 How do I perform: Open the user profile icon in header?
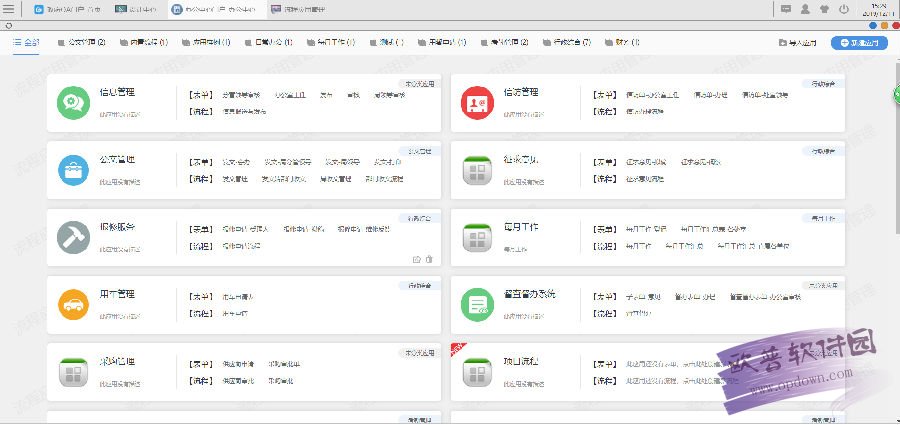coord(805,9)
